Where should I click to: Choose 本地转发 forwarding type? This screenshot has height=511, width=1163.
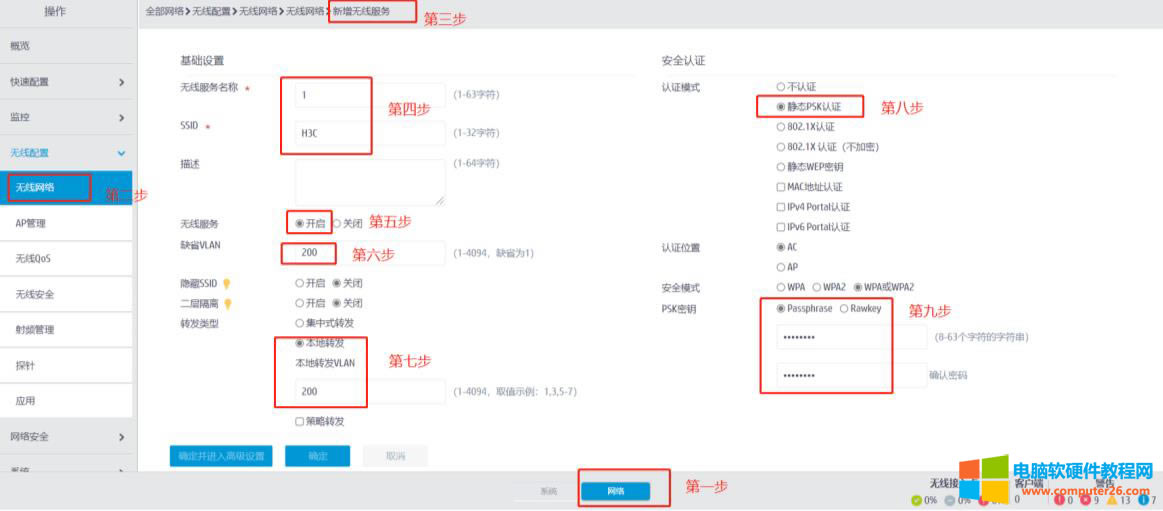[x=300, y=343]
